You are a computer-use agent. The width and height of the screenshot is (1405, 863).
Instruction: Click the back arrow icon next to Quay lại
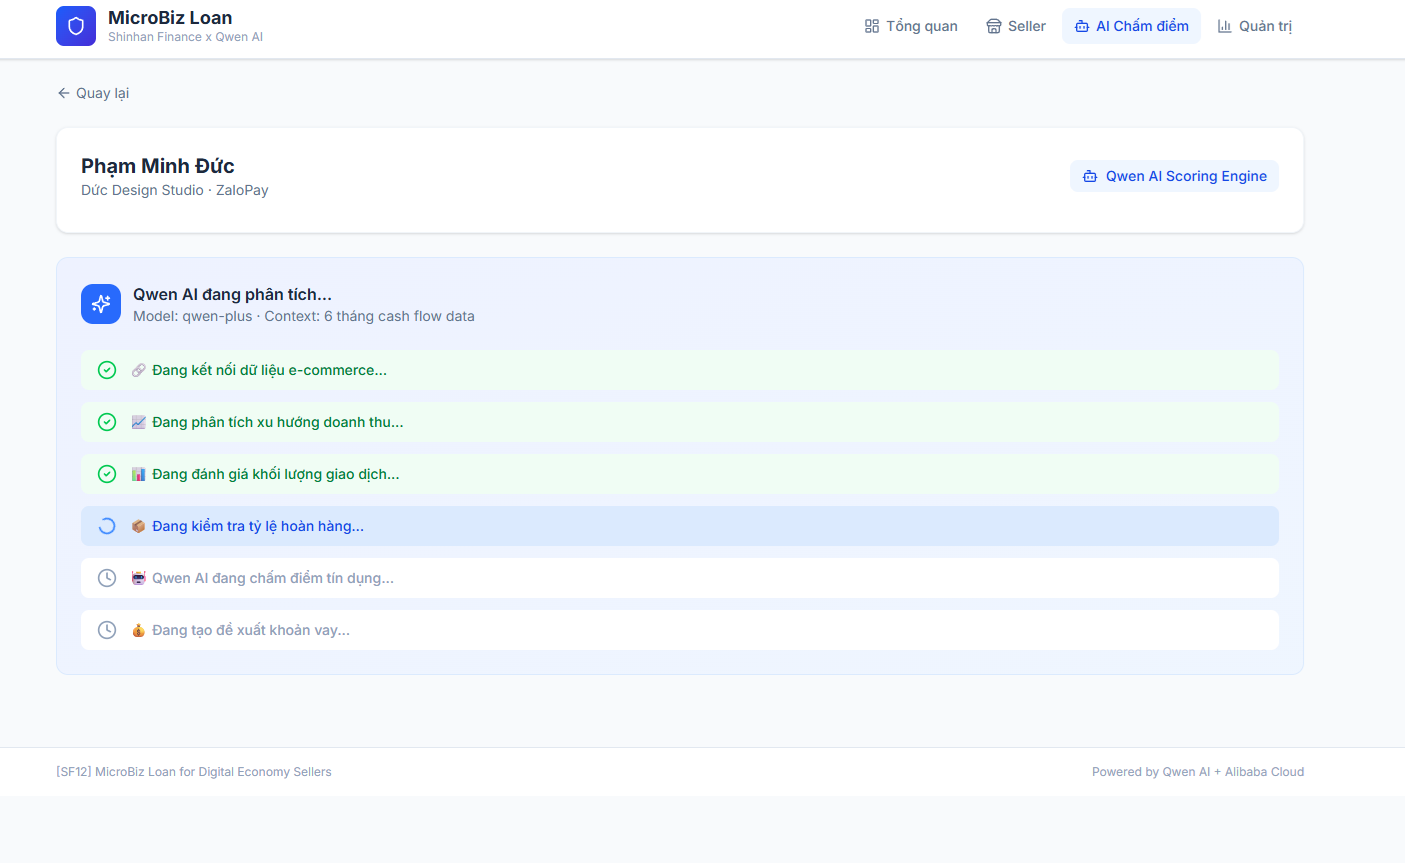click(x=64, y=93)
